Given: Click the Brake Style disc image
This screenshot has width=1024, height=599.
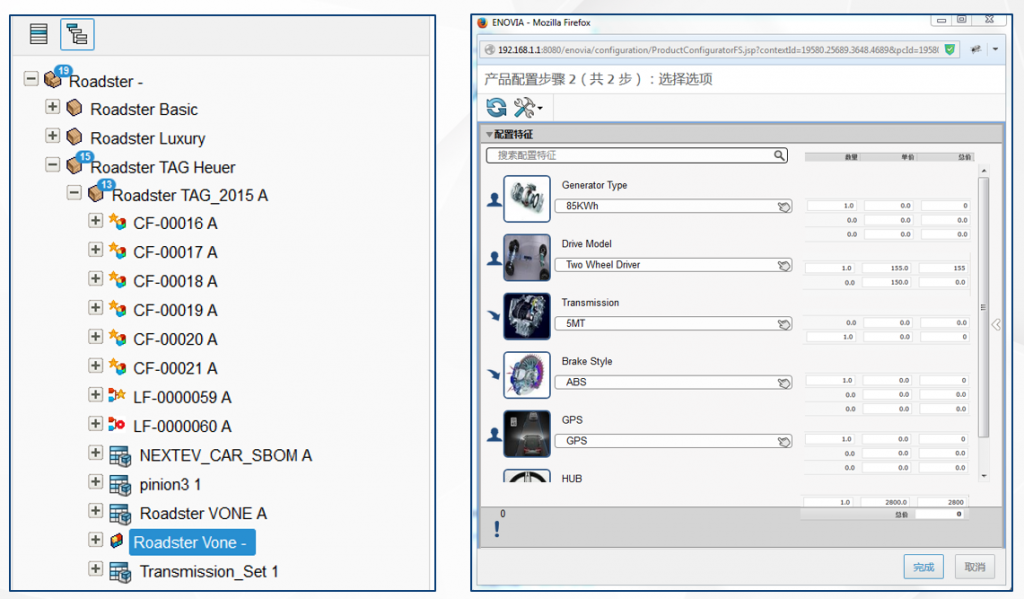Looking at the screenshot, I should [x=526, y=375].
